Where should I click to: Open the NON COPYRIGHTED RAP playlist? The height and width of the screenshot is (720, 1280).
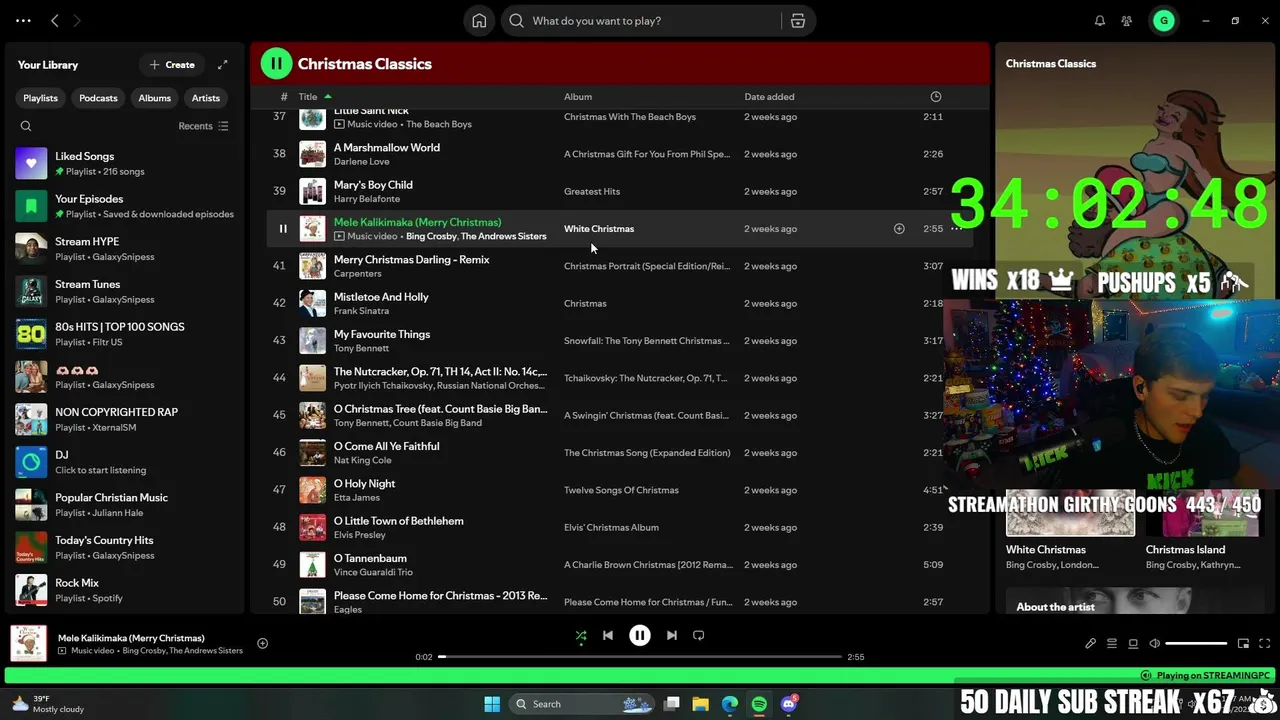tap(124, 419)
